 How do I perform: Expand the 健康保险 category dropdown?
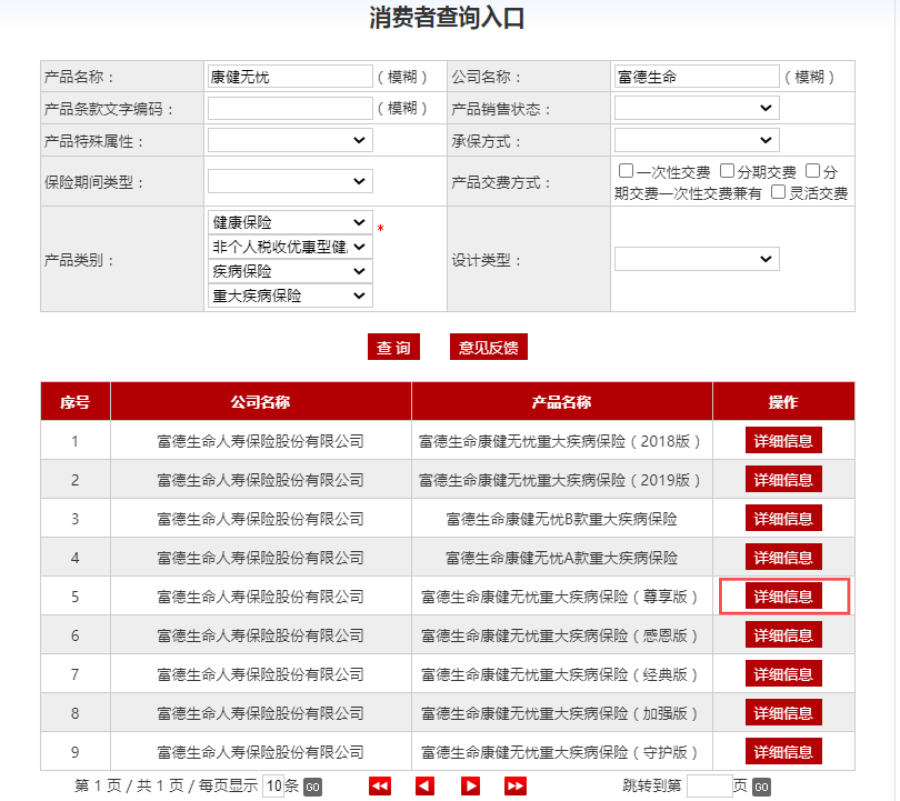(290, 222)
